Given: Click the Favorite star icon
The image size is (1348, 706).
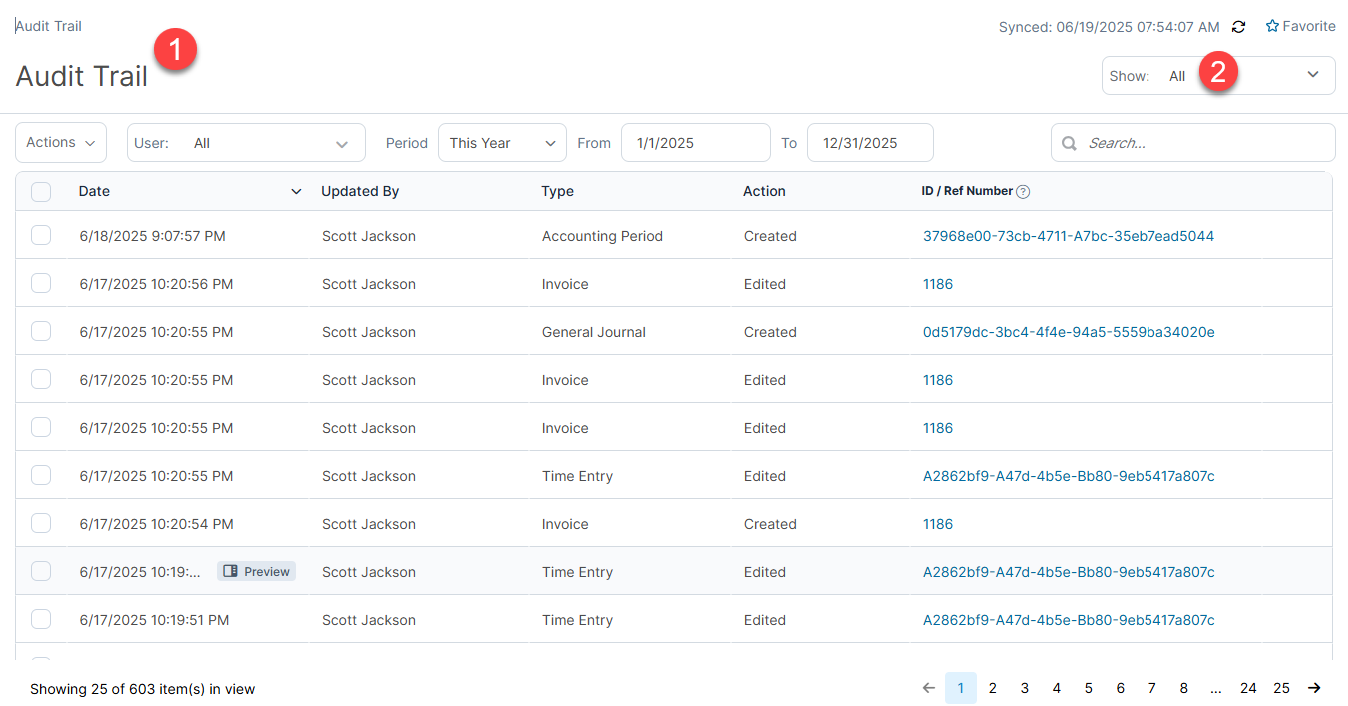Looking at the screenshot, I should click(1271, 26).
